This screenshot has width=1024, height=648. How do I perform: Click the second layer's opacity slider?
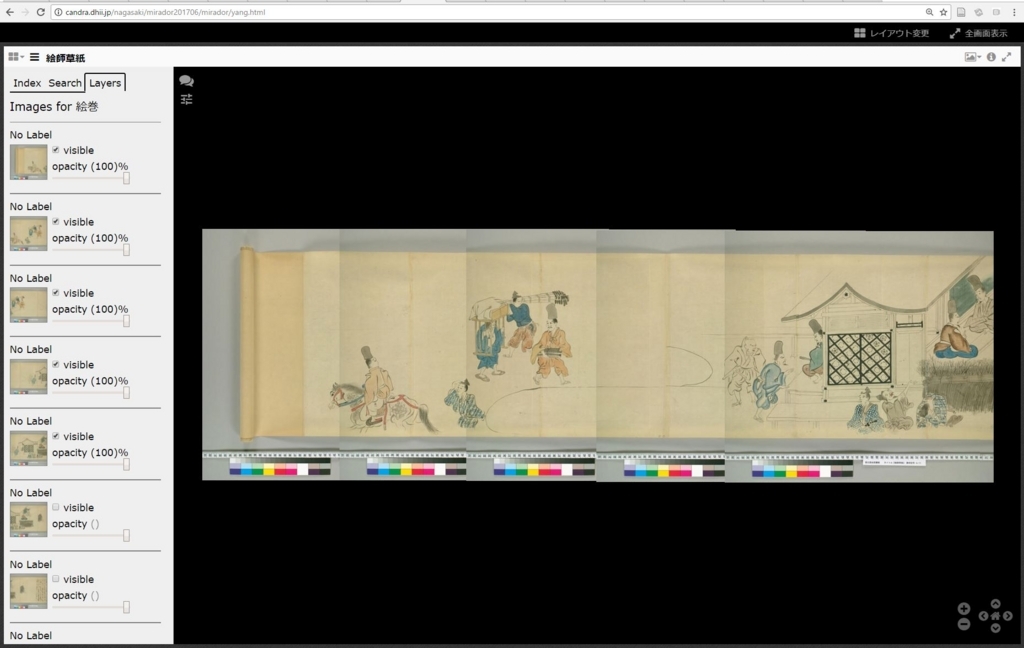[91, 250]
